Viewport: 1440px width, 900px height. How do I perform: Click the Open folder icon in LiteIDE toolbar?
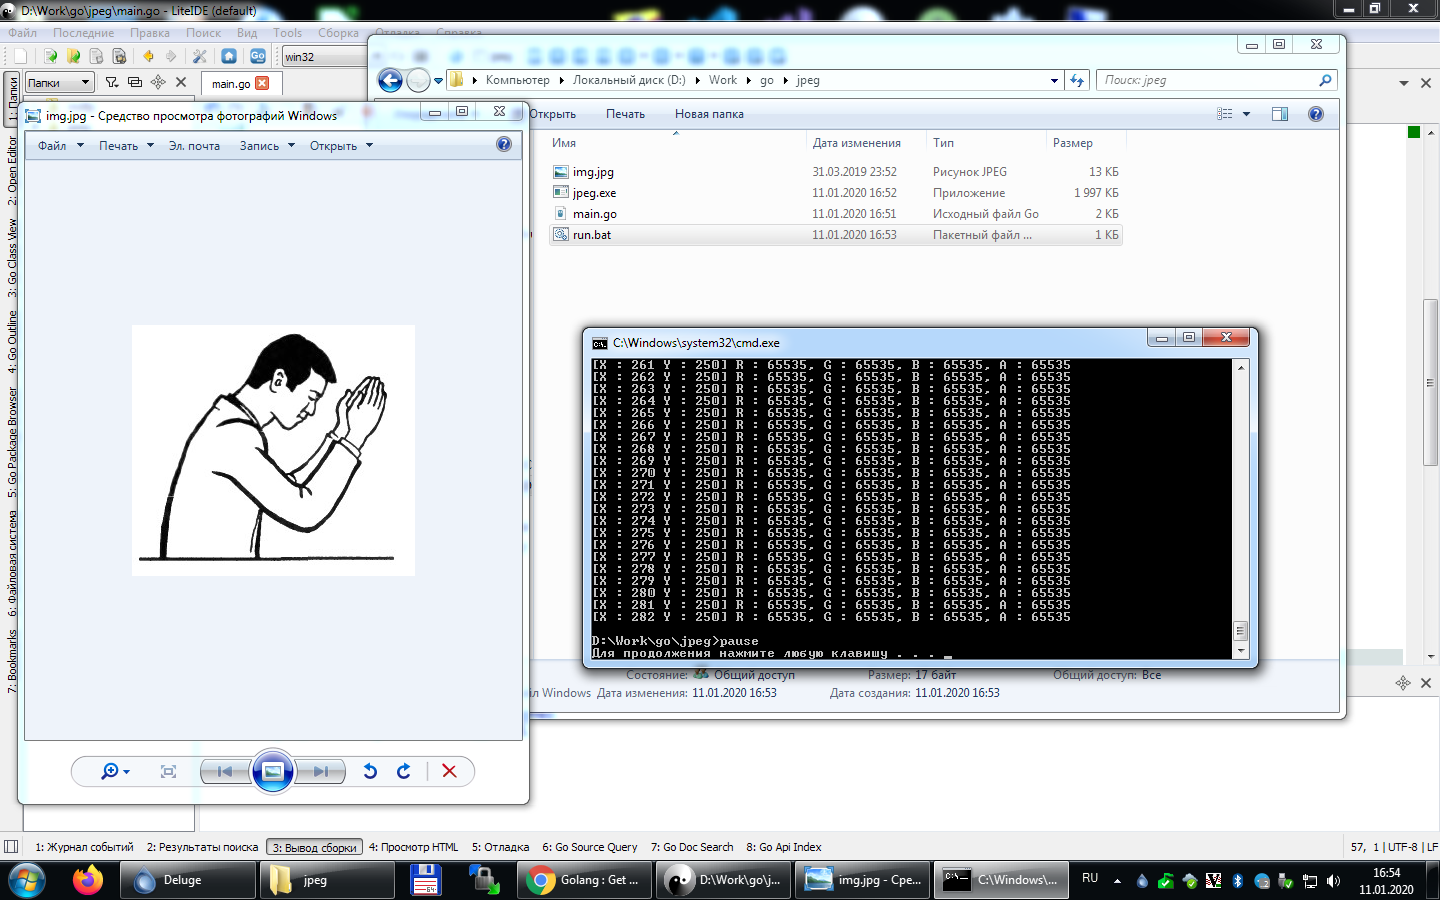click(73, 56)
